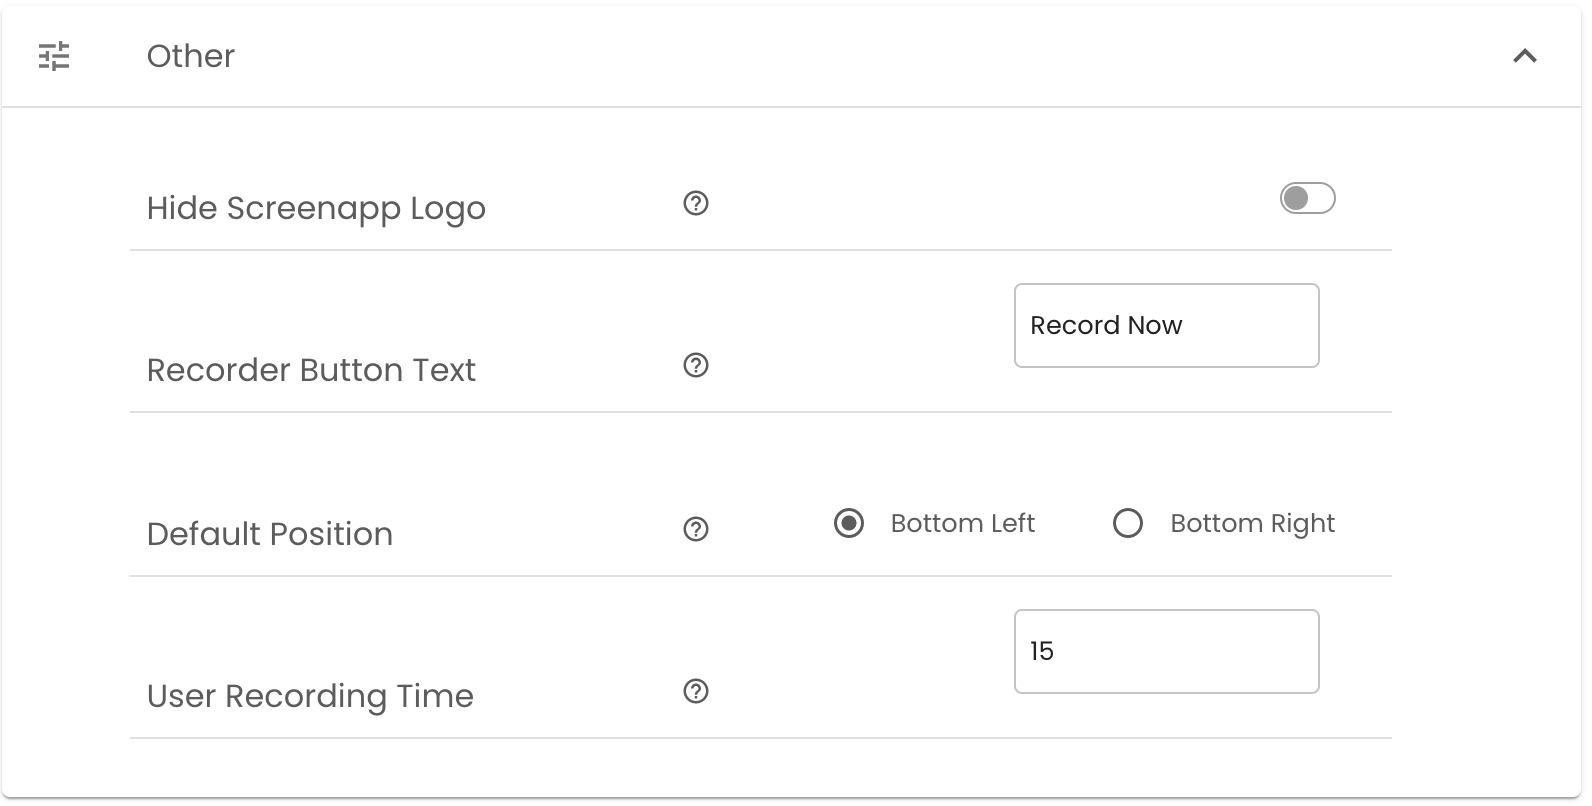Show the Default Position help tooltip icon
Image resolution: width=1592 pixels, height=806 pixels.
[x=696, y=529]
